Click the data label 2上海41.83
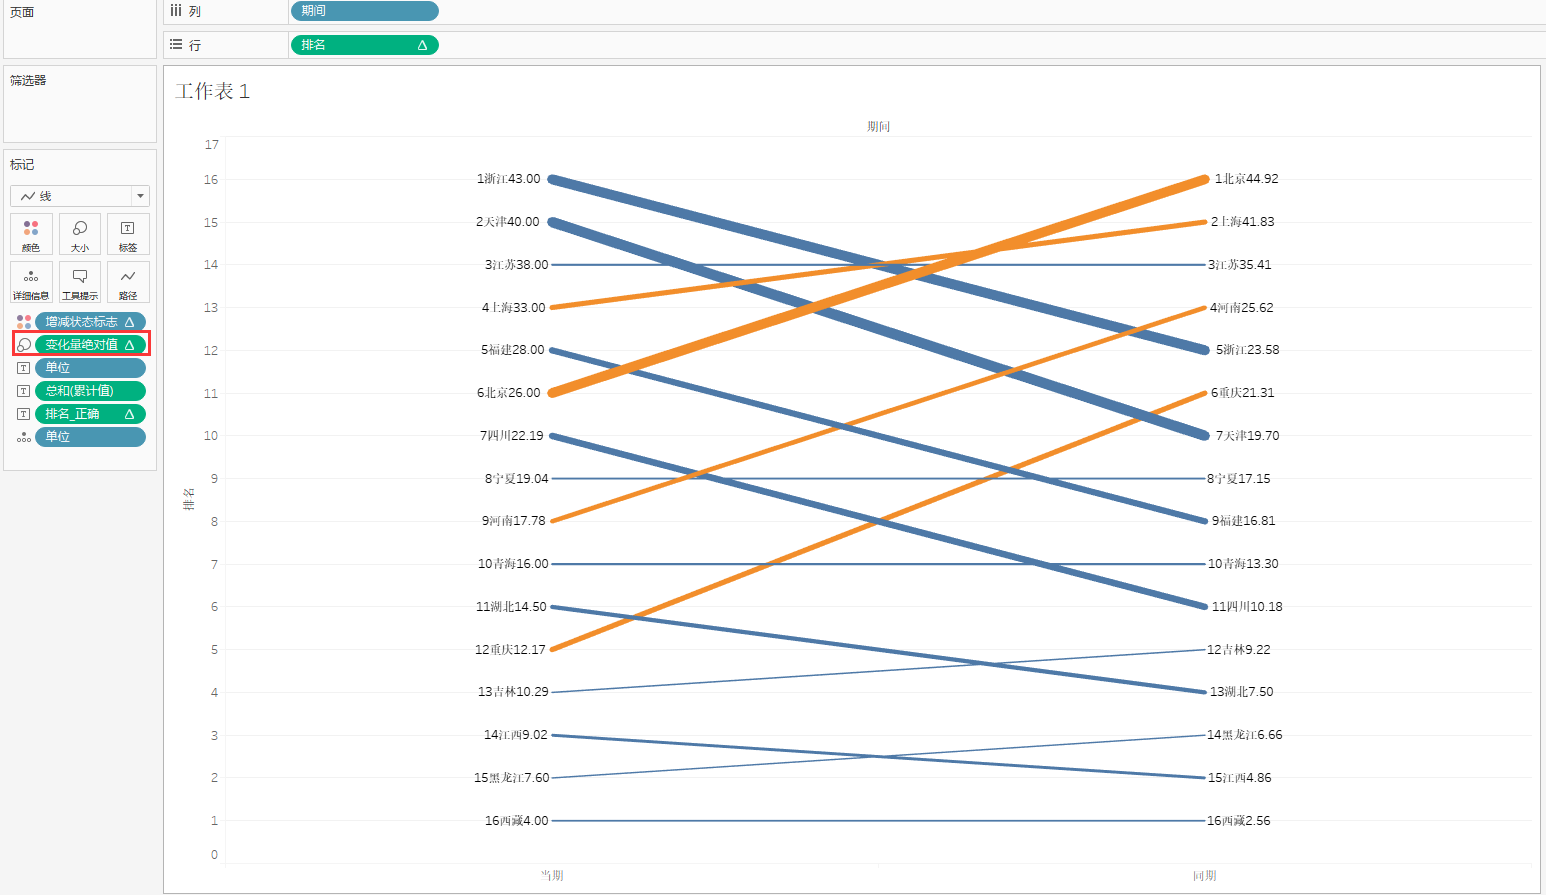 1243,222
